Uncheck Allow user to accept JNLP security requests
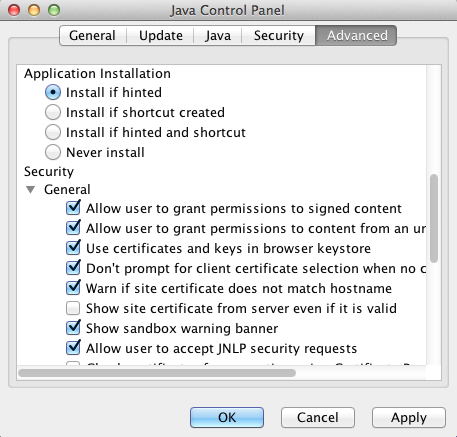Screen dimensions: 457x437 coord(73,348)
